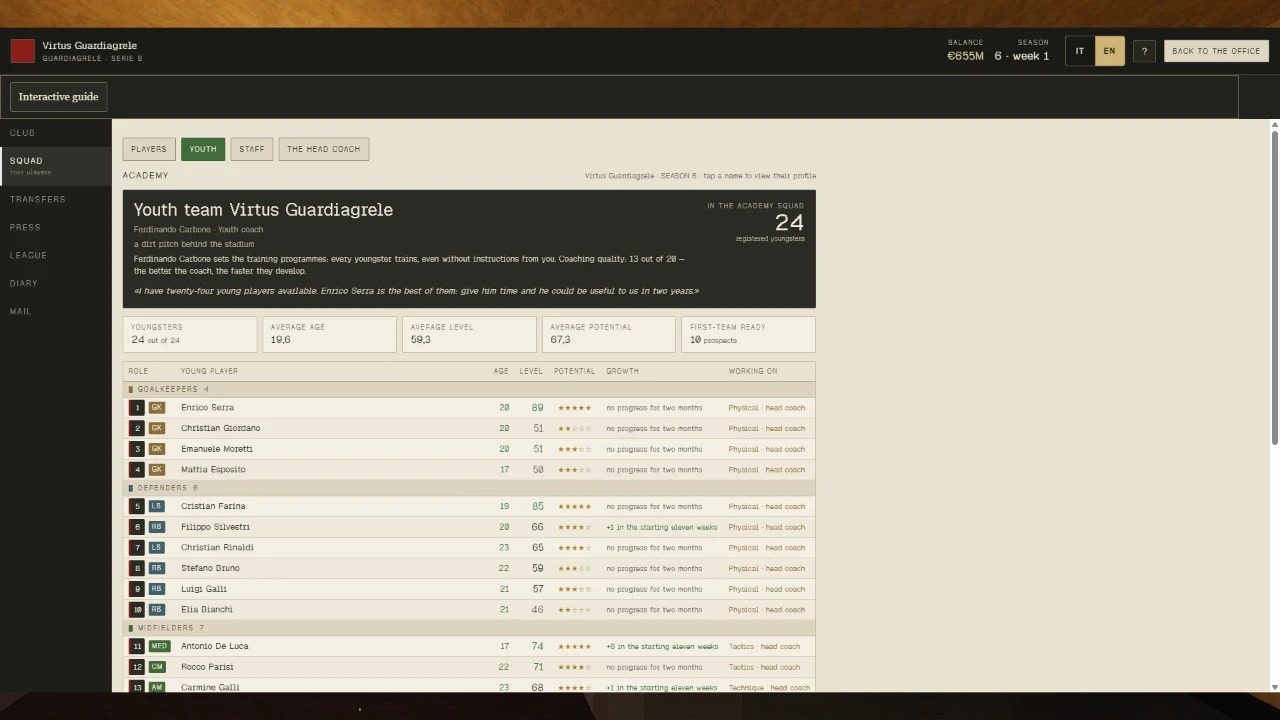The width and height of the screenshot is (1280, 720).
Task: Open the question mark help button
Action: click(x=1144, y=51)
